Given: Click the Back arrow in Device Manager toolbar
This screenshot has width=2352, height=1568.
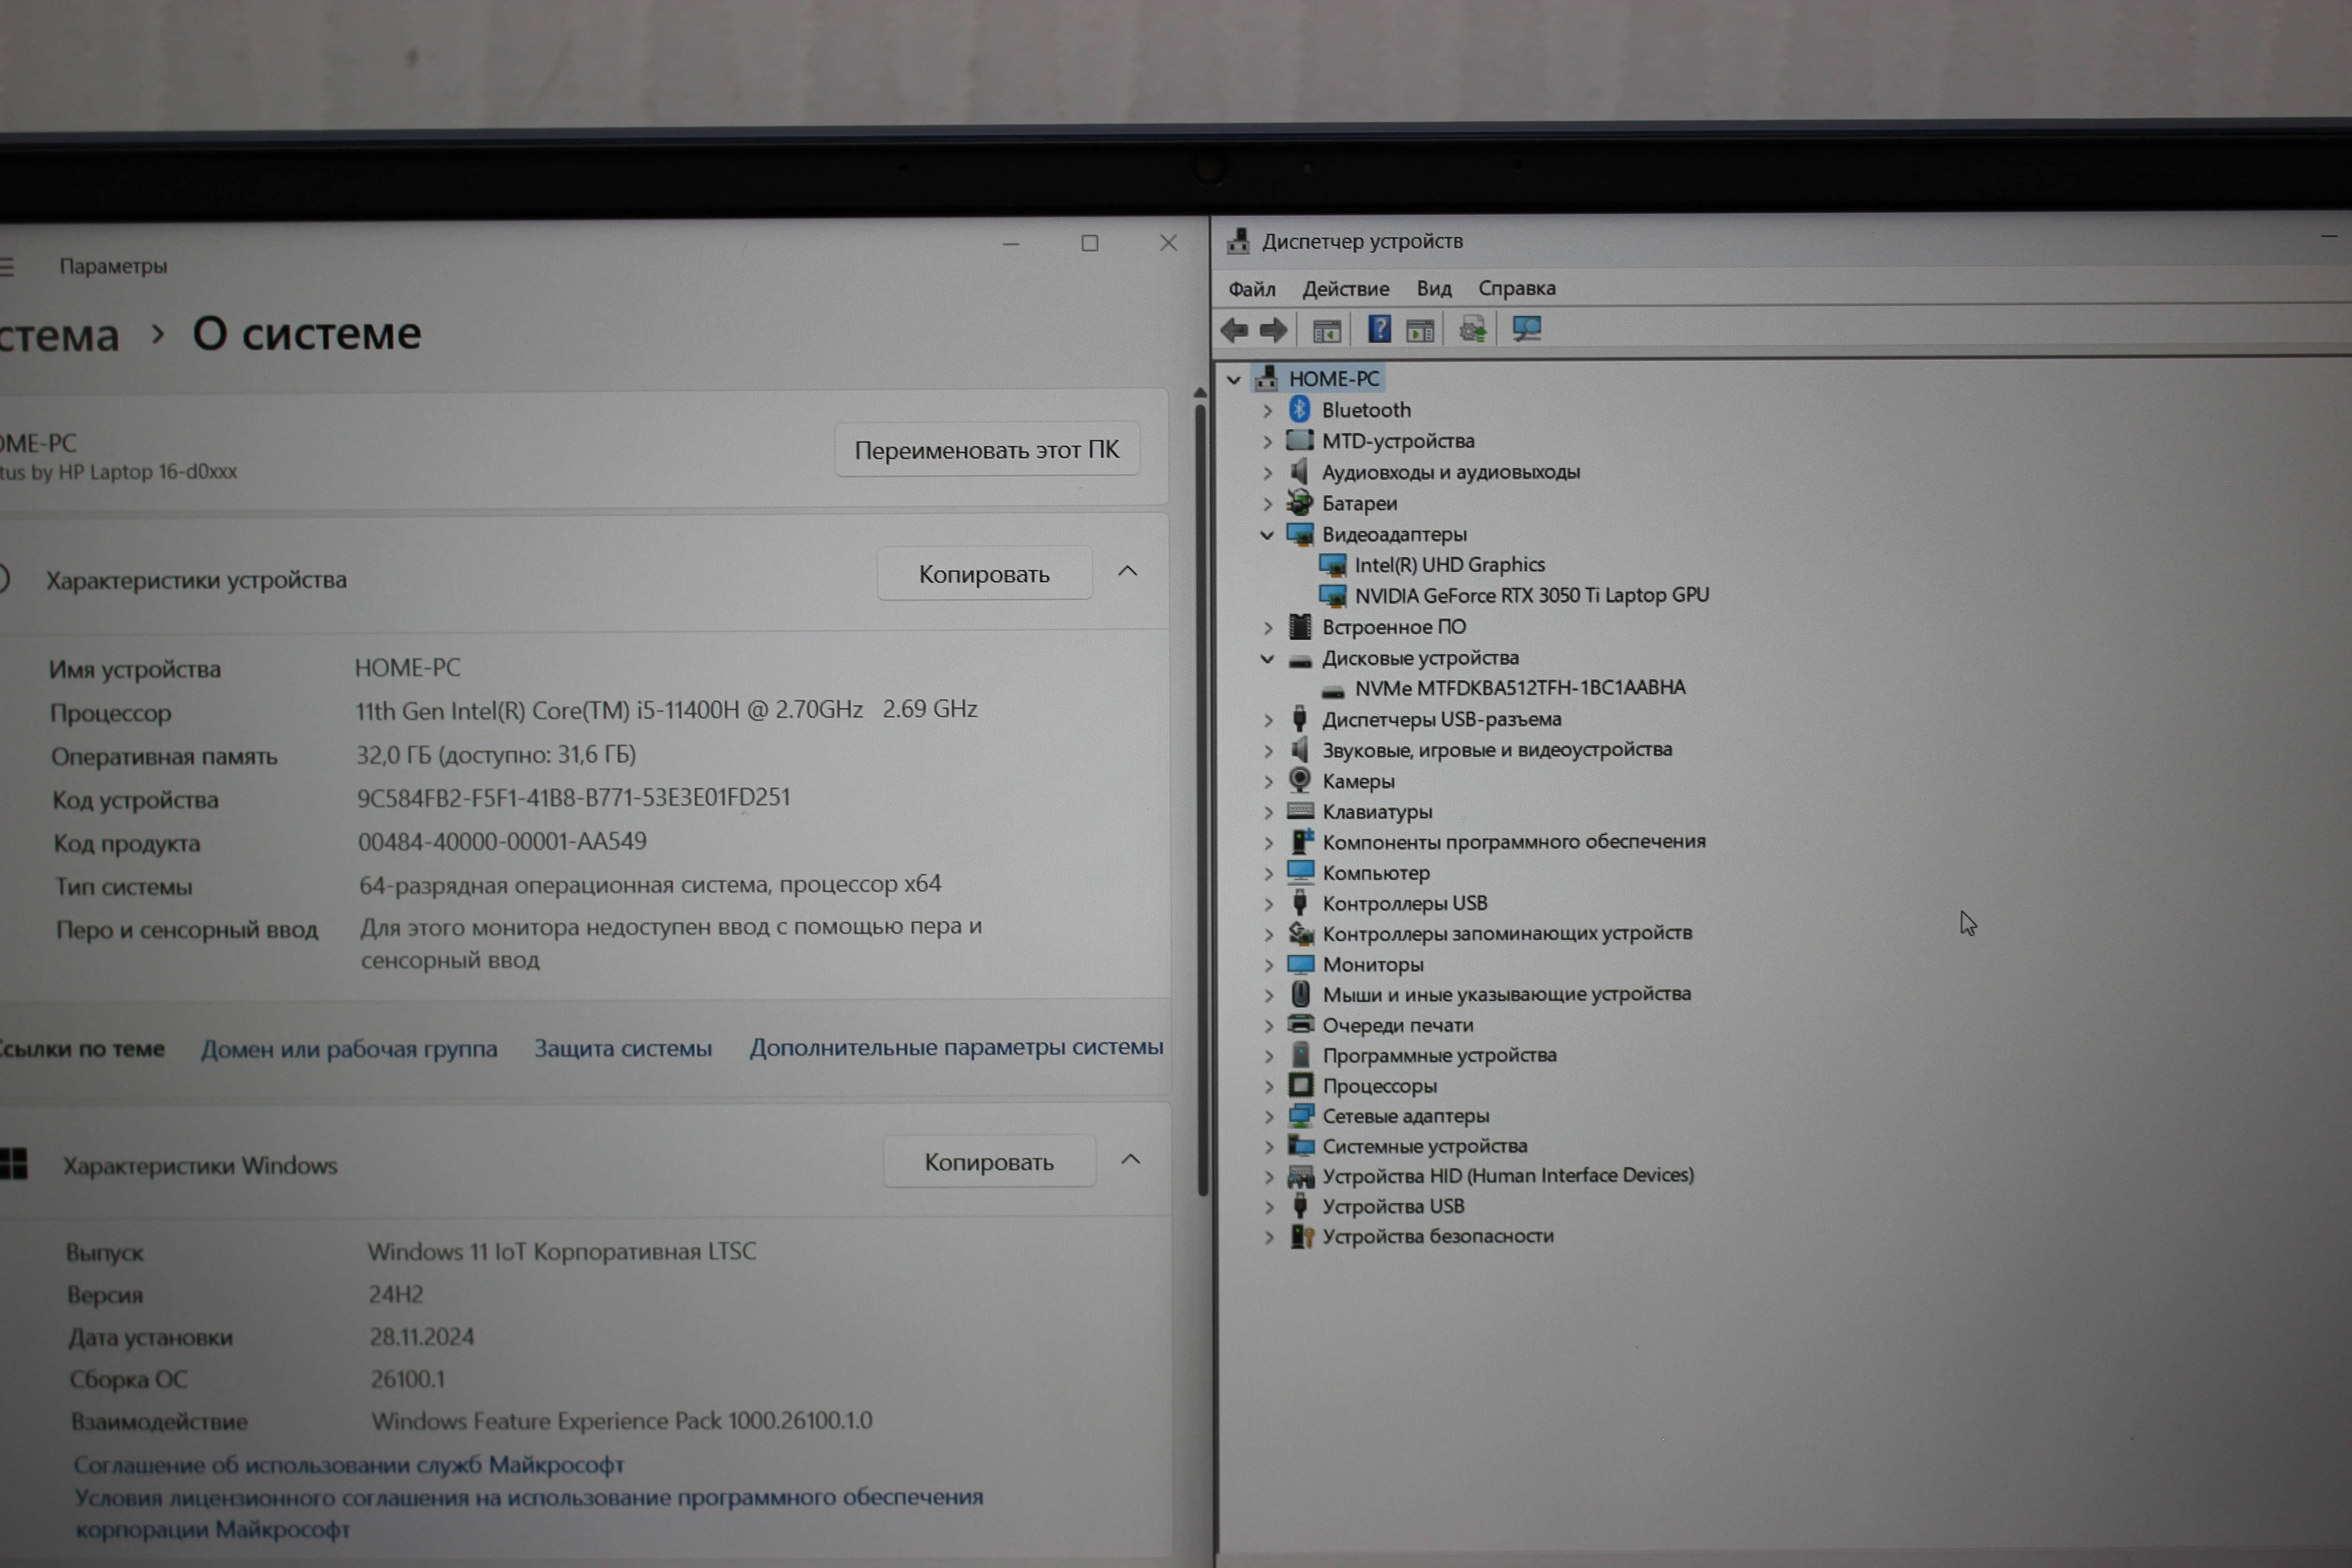Looking at the screenshot, I should point(1234,330).
